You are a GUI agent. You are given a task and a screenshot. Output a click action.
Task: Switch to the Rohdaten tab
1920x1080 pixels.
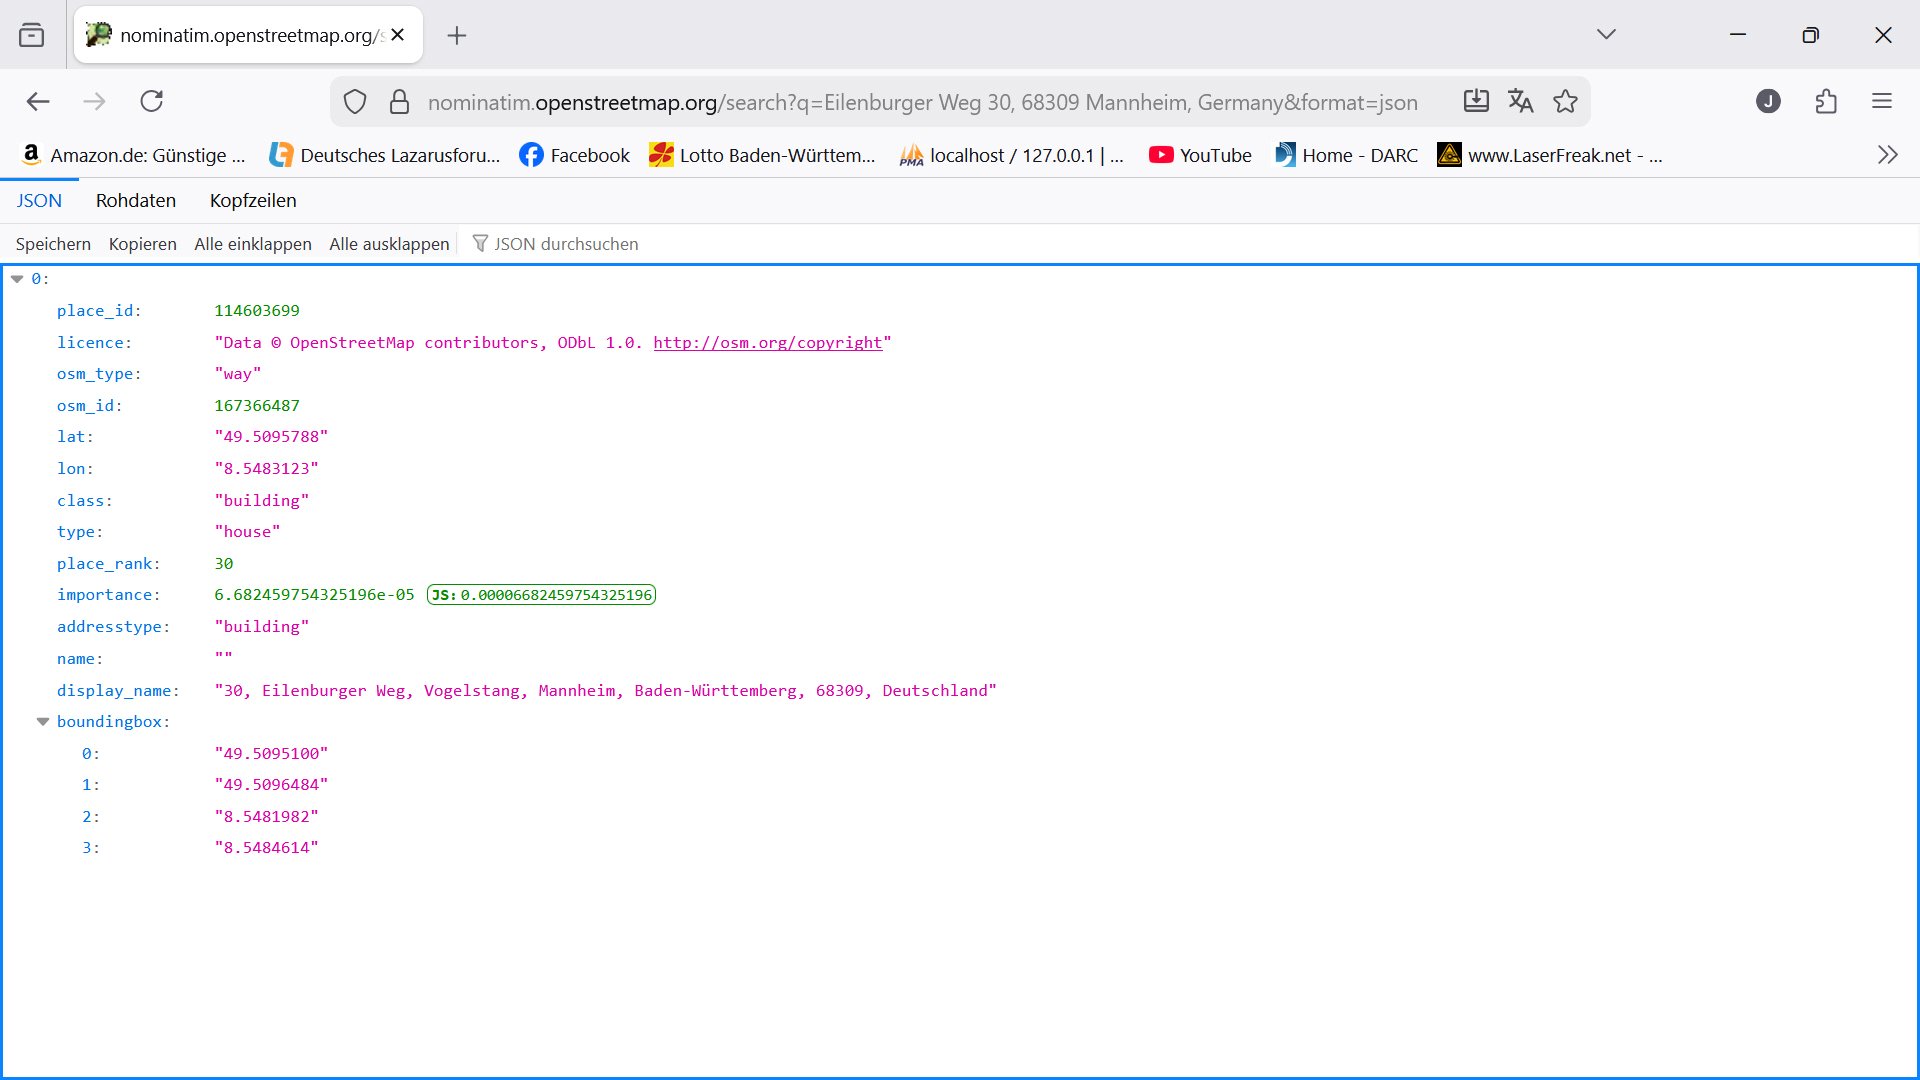(136, 200)
